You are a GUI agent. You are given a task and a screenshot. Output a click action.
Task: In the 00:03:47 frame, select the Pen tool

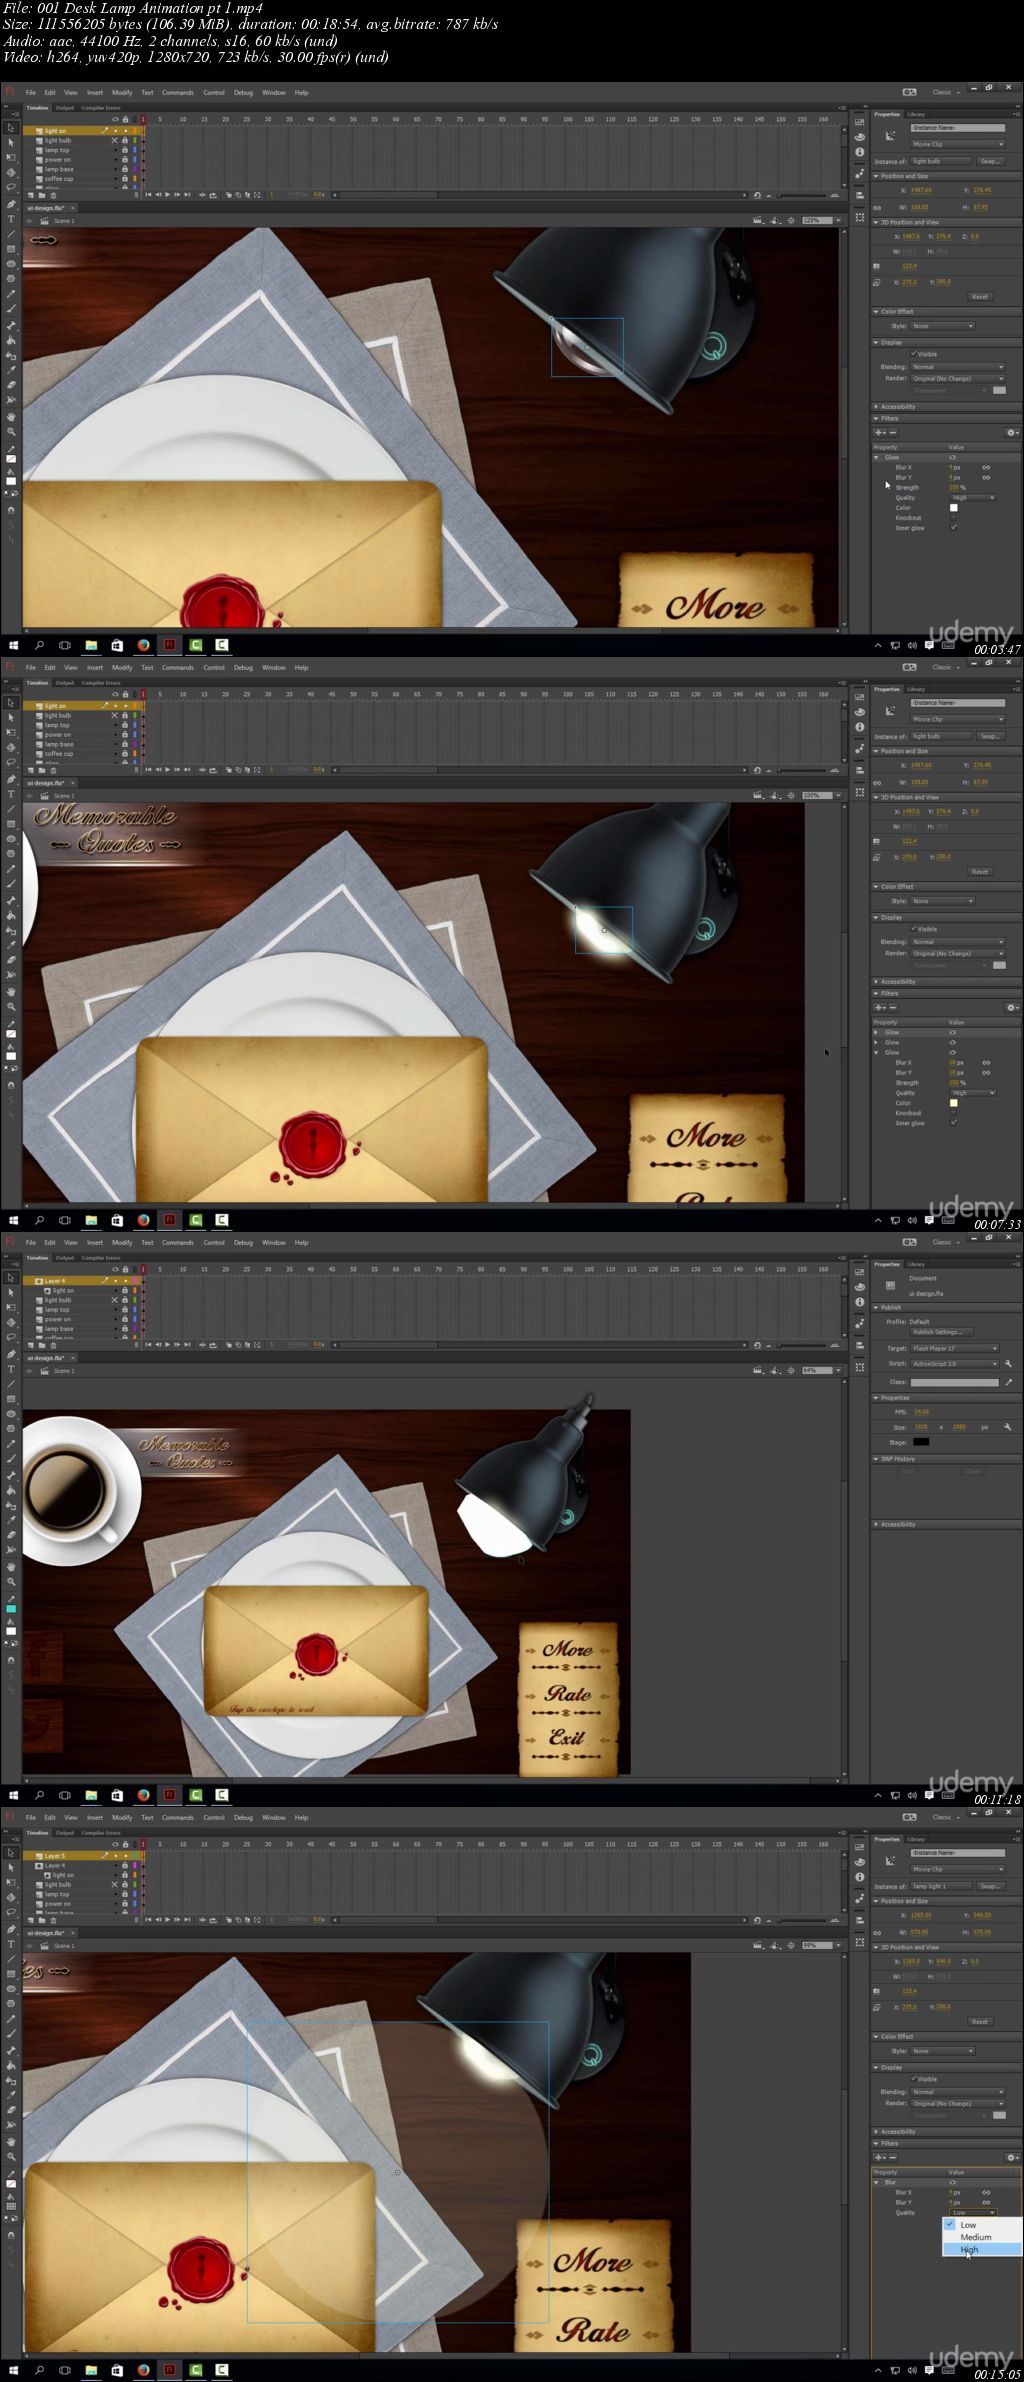11,204
